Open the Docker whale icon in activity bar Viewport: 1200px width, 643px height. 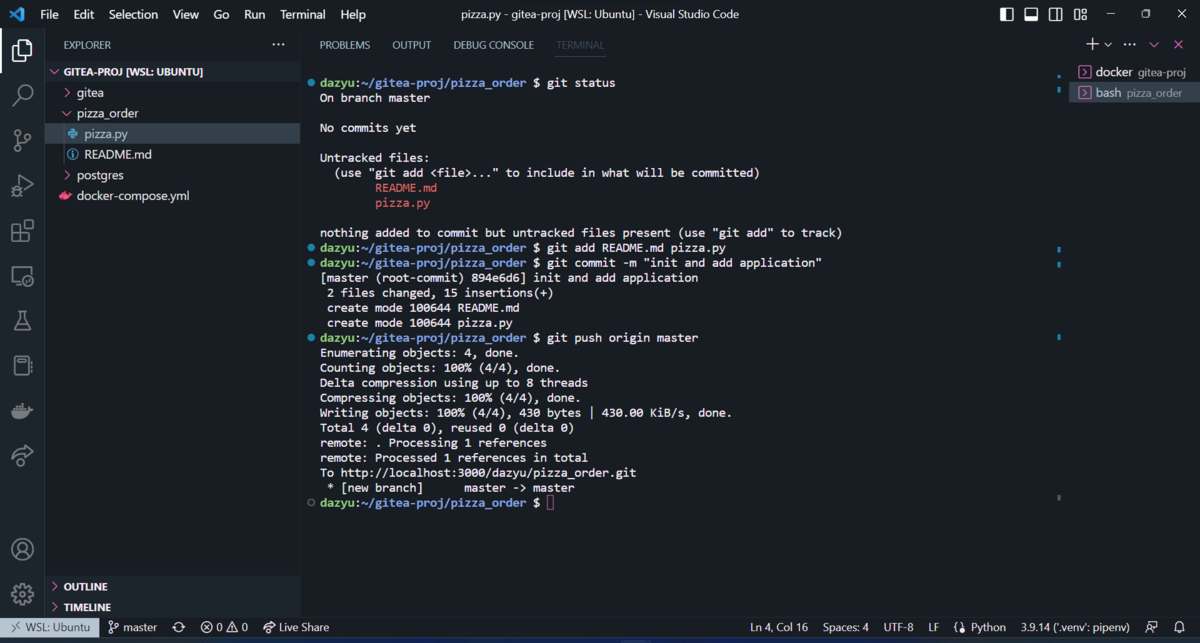(22, 410)
